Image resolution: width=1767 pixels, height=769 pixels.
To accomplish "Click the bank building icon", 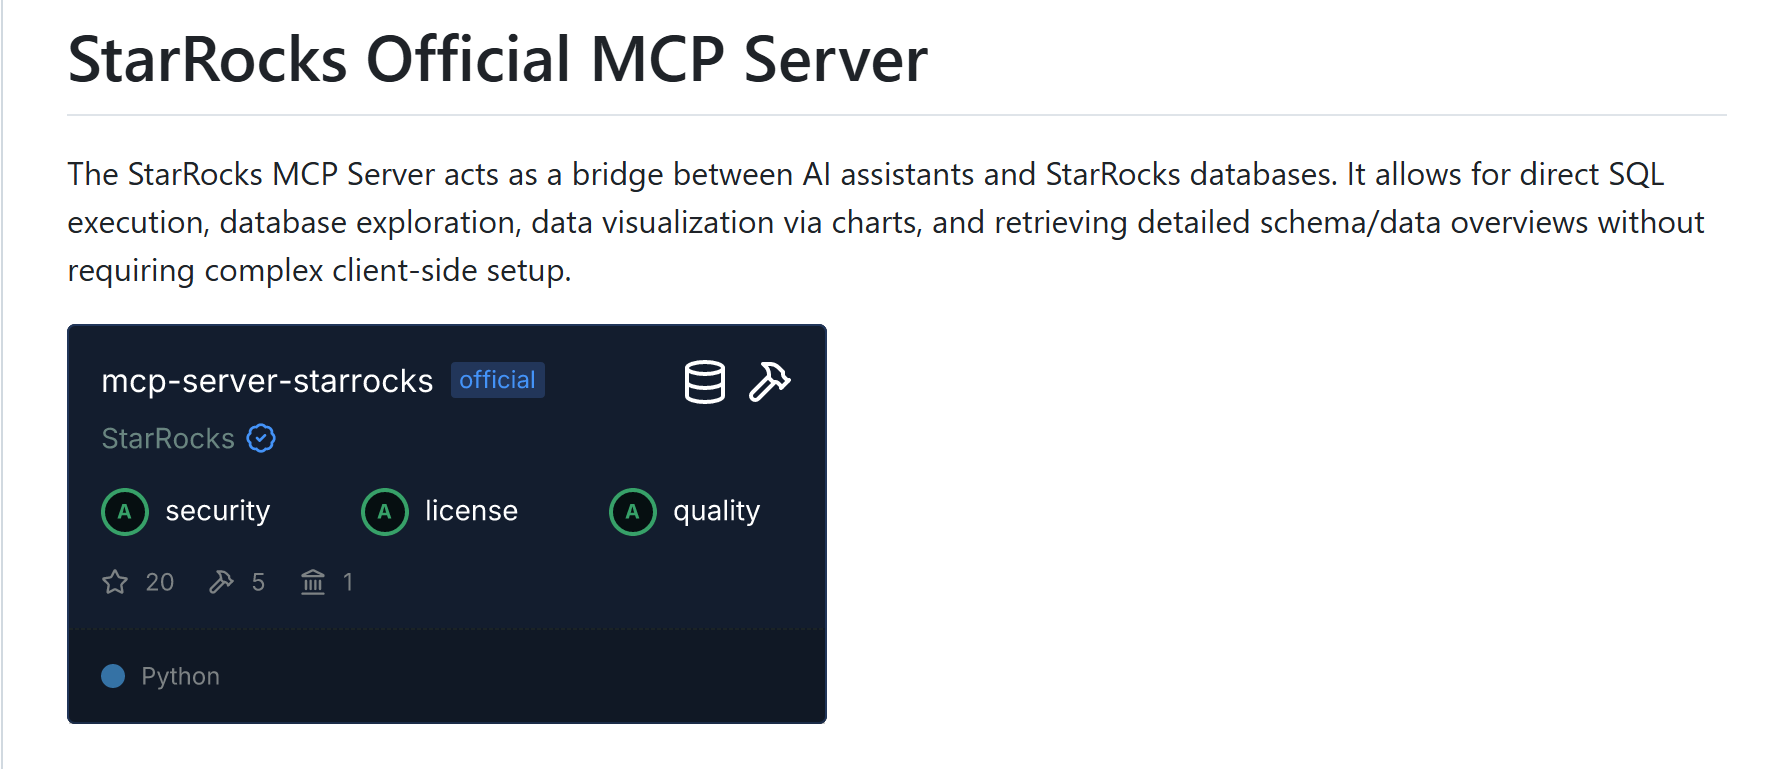I will (x=313, y=582).
